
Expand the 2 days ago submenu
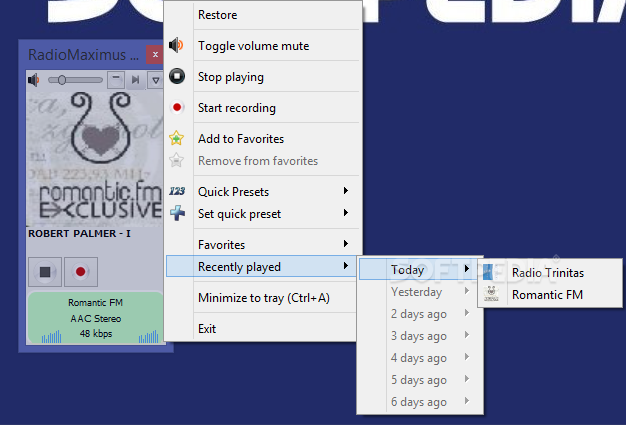click(420, 314)
